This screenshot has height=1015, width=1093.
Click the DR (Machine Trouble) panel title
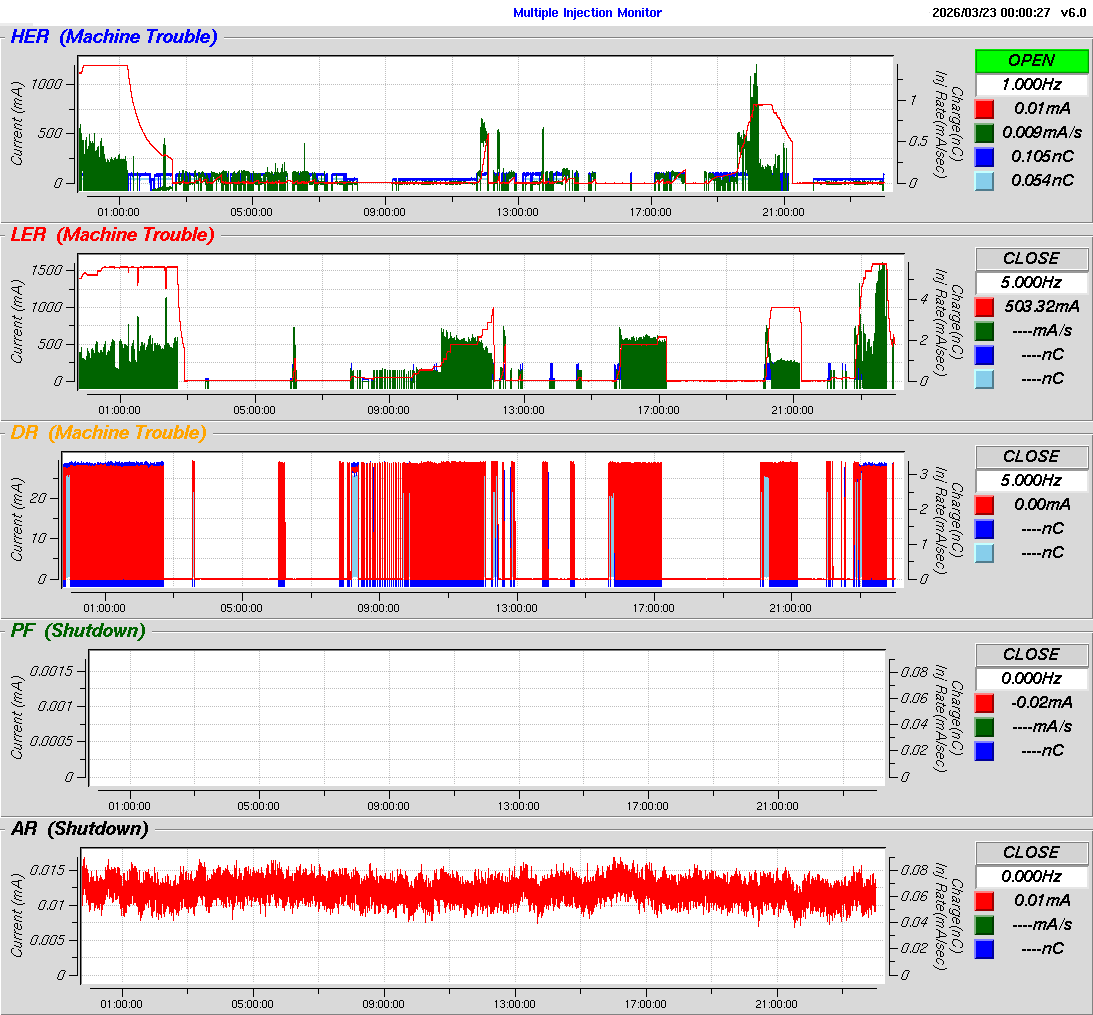tap(108, 433)
